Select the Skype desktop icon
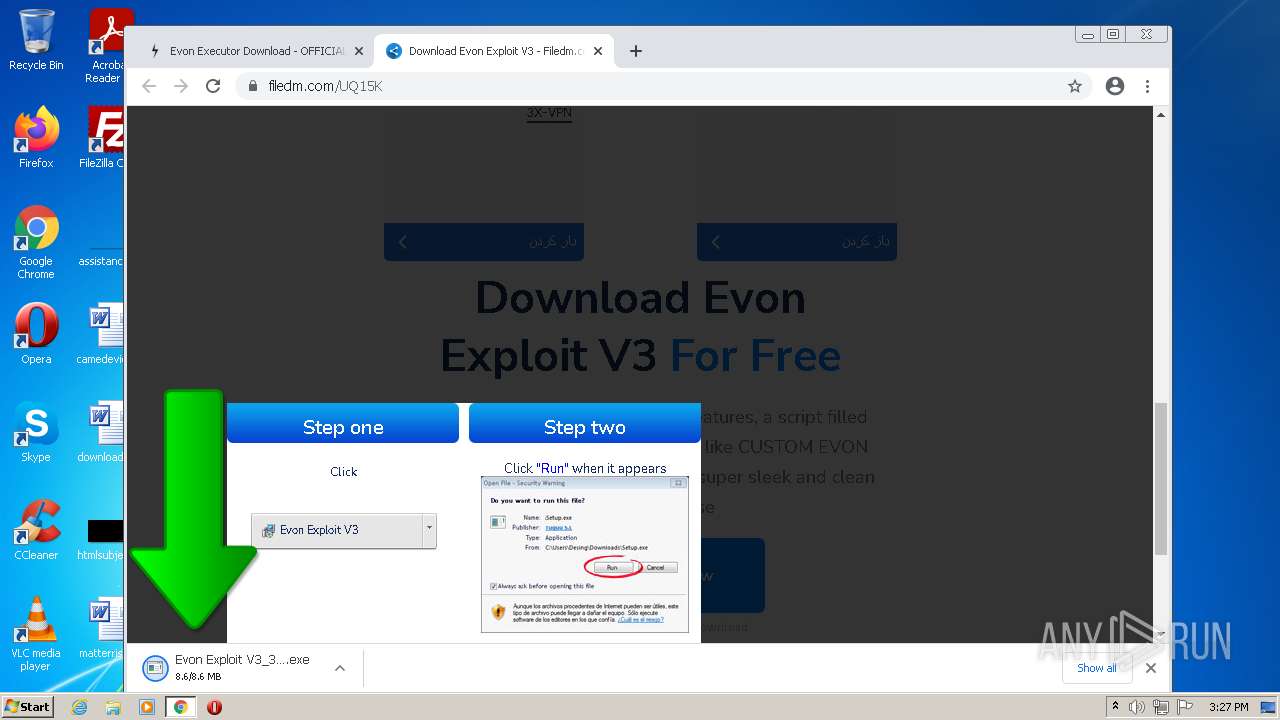The image size is (1280, 720). [x=36, y=432]
